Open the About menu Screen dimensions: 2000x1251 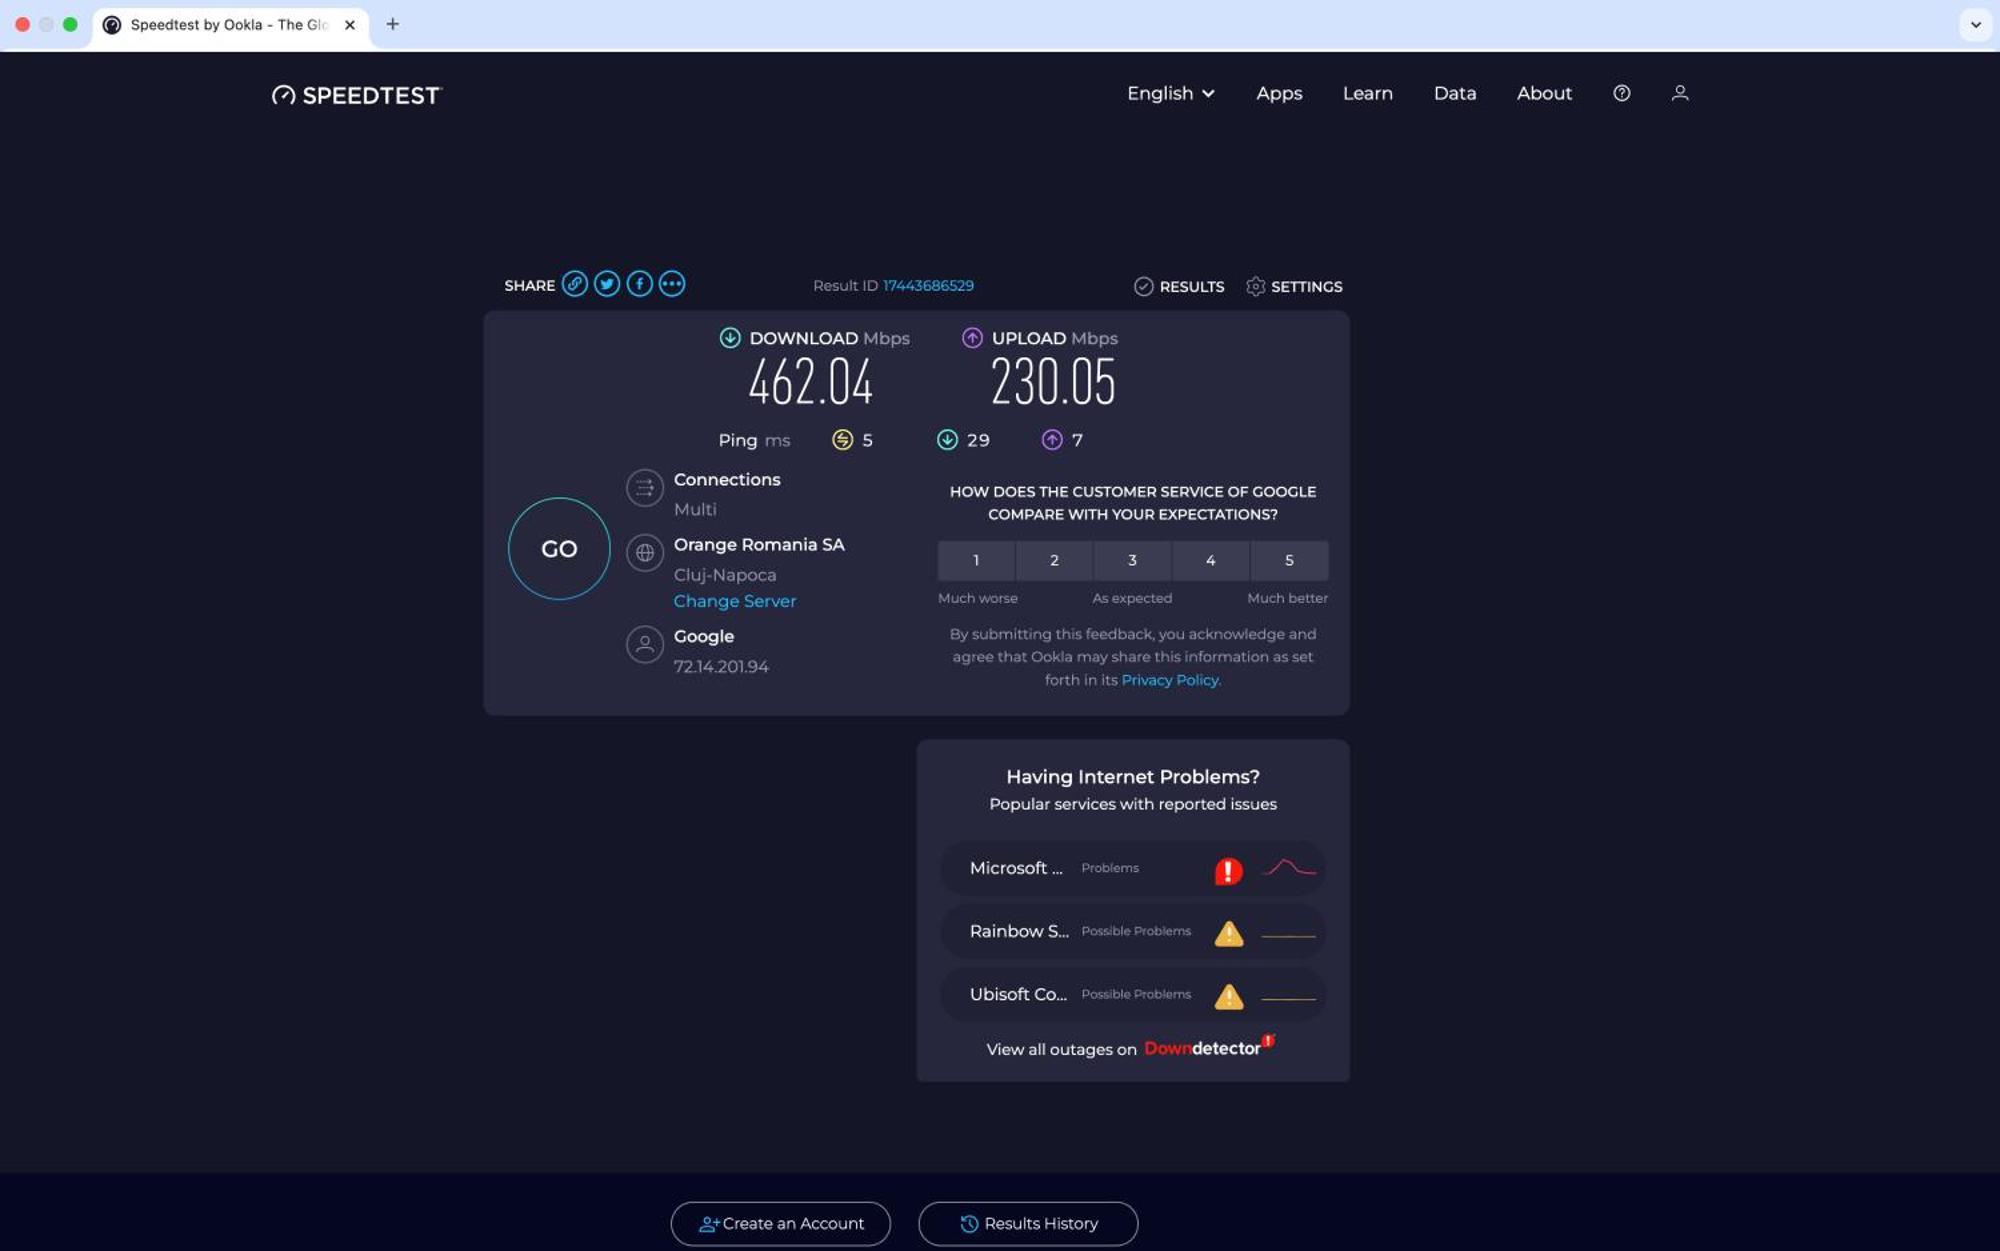point(1544,93)
